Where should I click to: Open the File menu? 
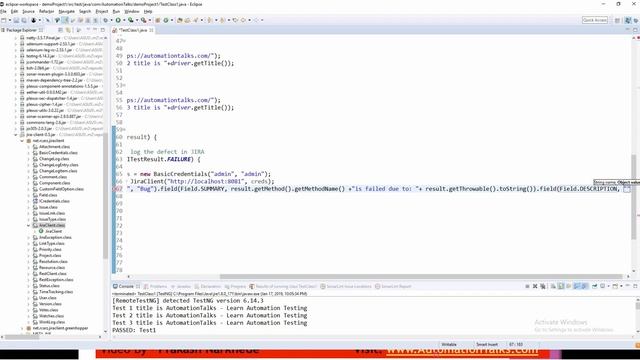(3, 11)
